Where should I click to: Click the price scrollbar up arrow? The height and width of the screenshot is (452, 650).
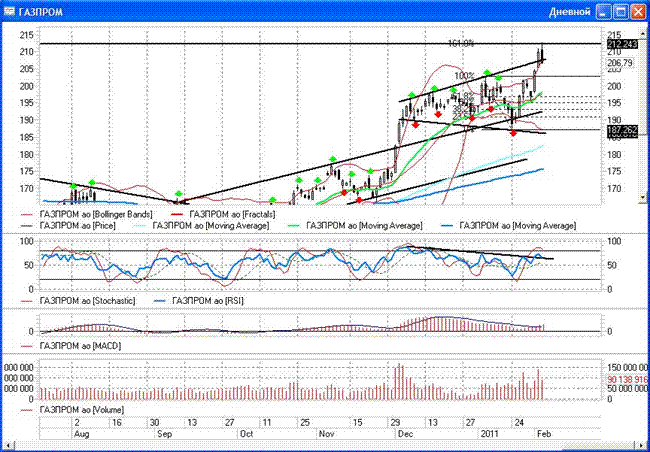pyautogui.click(x=642, y=32)
